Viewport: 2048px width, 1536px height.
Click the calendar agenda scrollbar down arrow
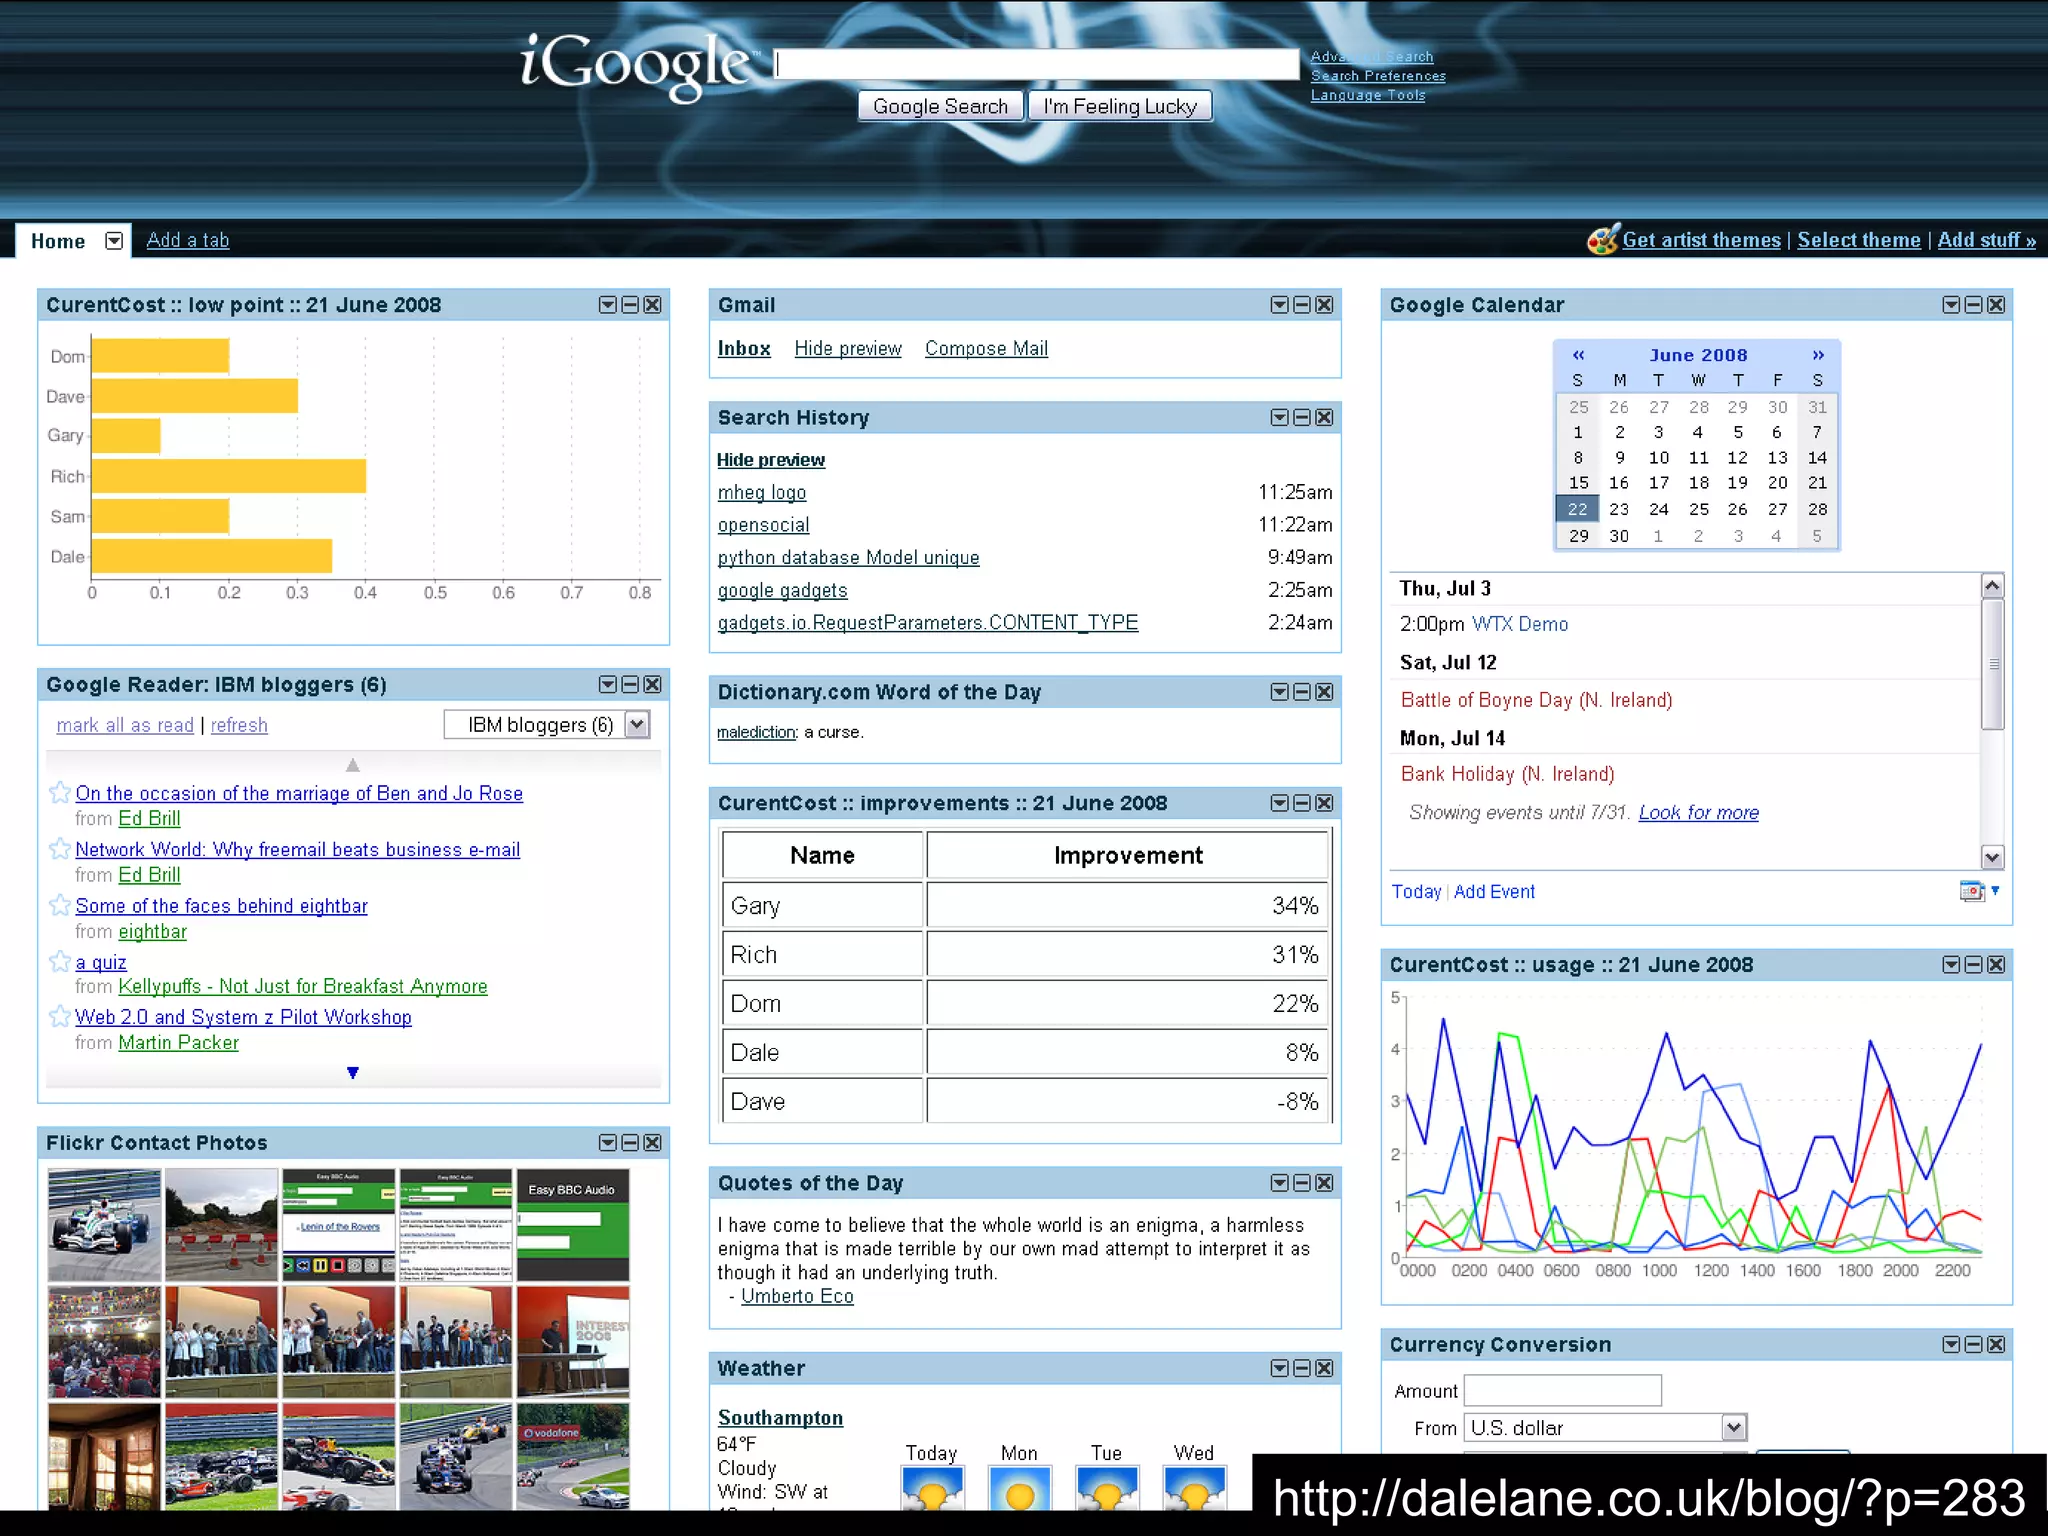tap(1992, 857)
